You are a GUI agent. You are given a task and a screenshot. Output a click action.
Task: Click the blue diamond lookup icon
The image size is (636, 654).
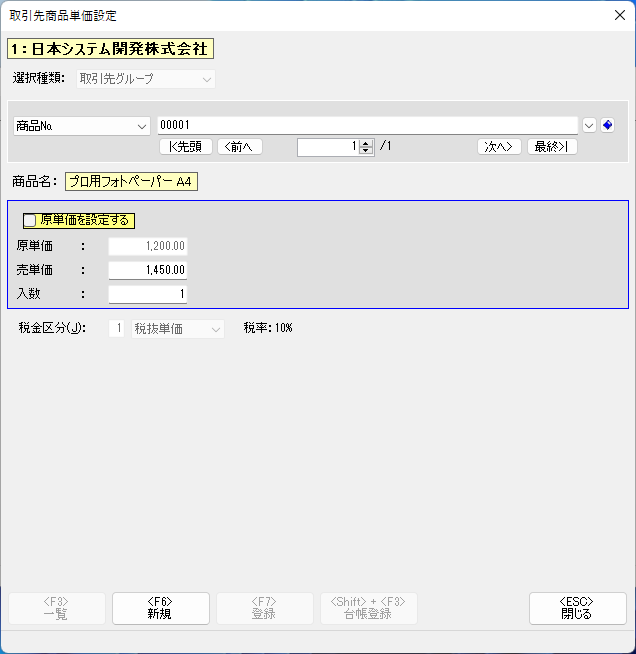pyautogui.click(x=607, y=125)
